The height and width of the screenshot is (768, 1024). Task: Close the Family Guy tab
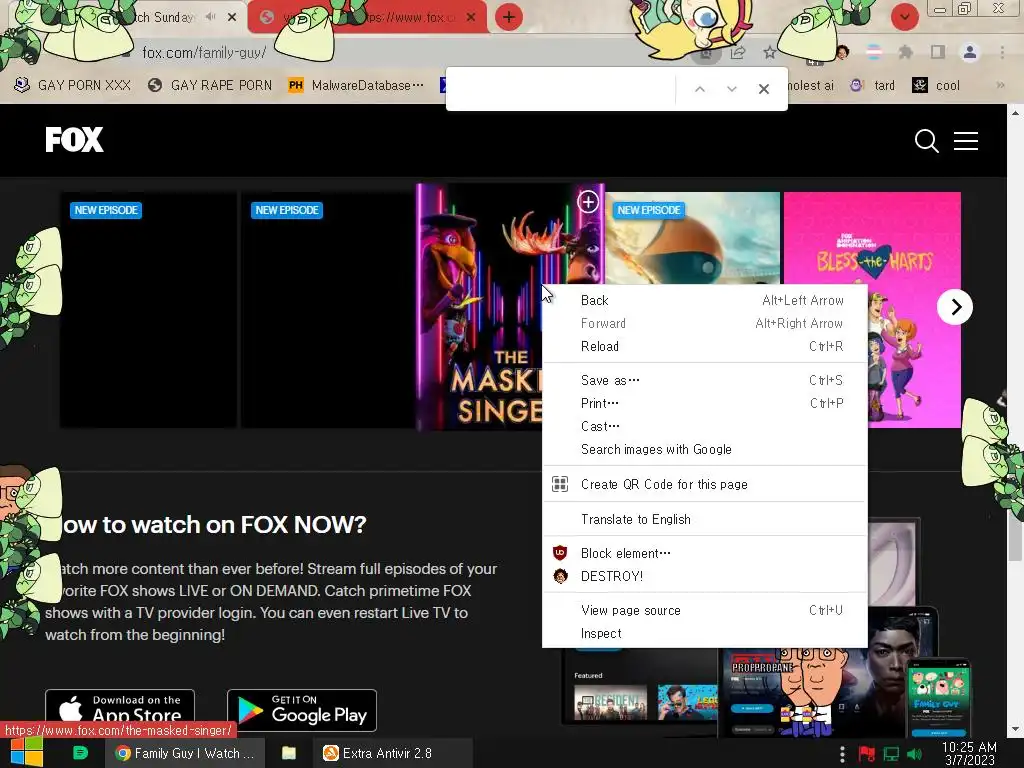[x=232, y=18]
